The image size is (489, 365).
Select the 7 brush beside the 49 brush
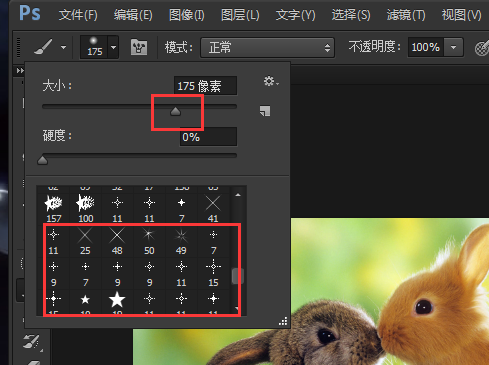(213, 241)
